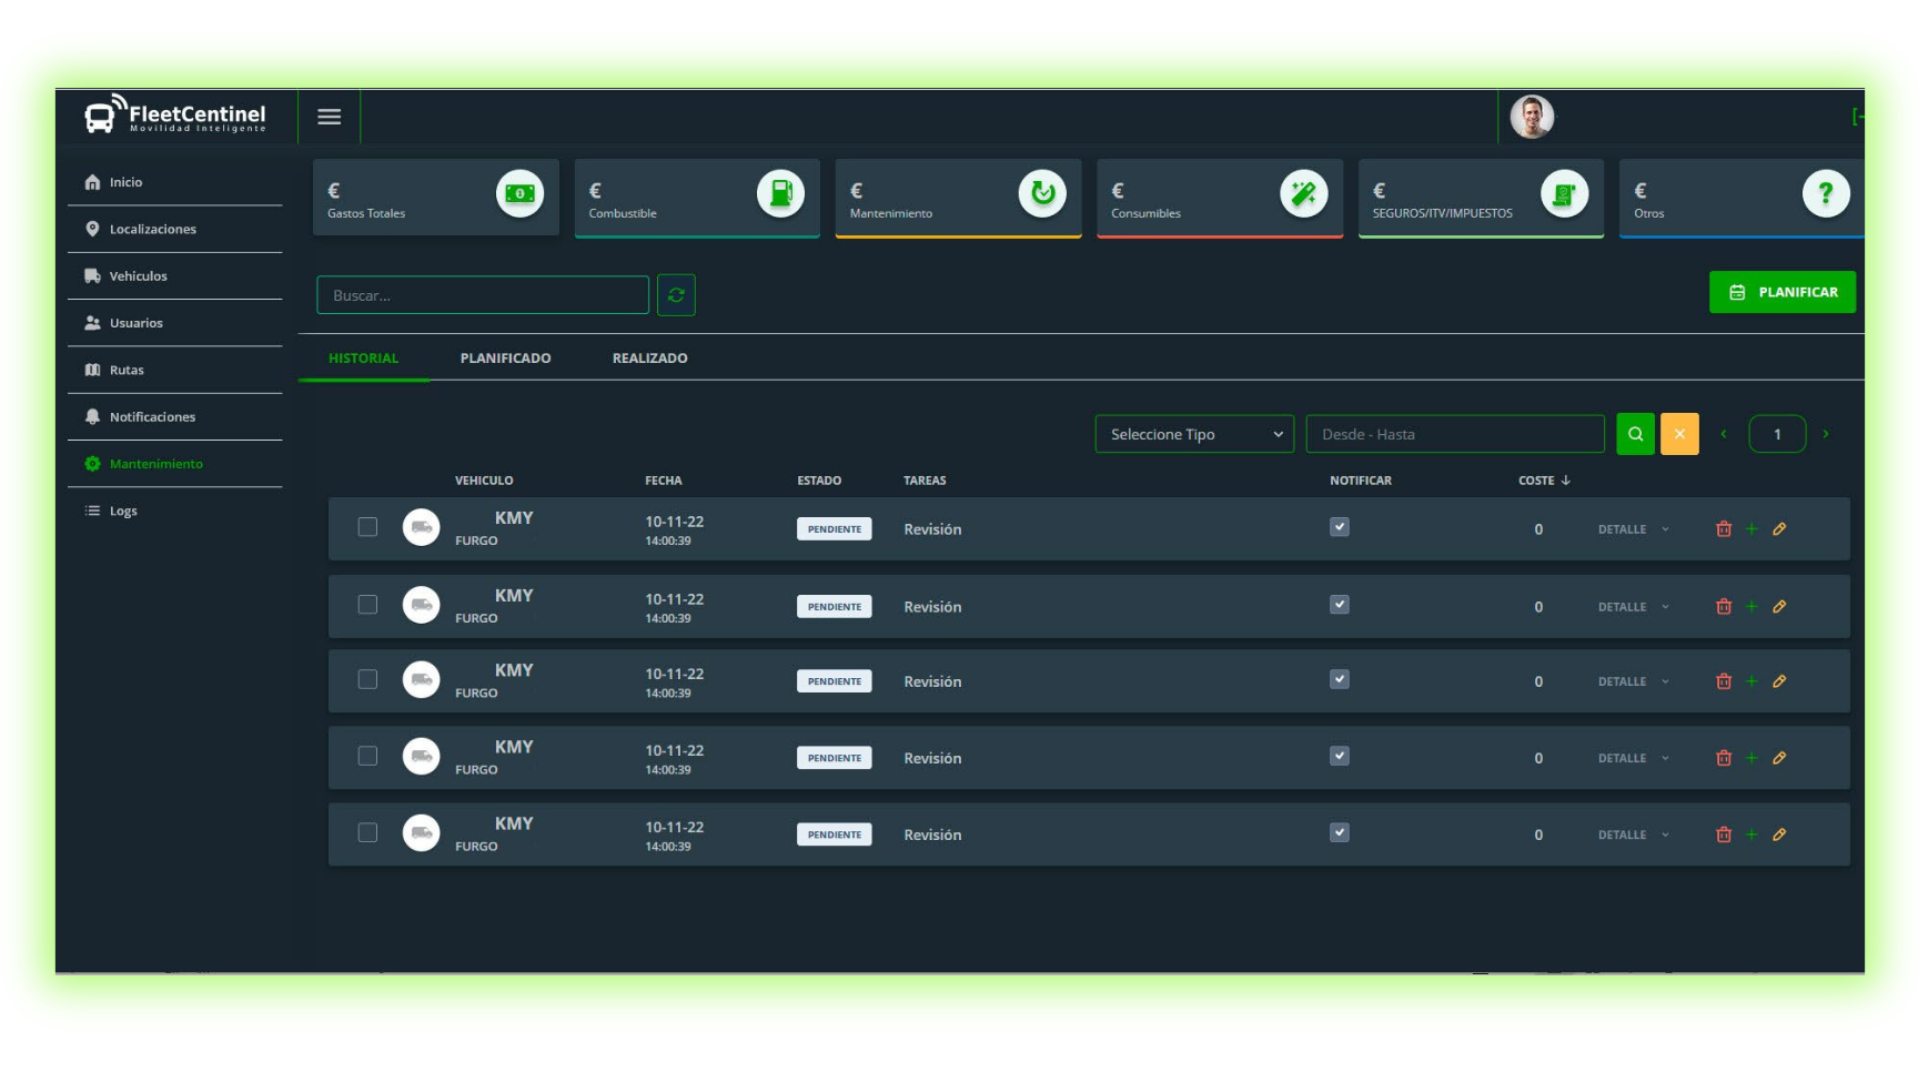The image size is (1920, 1080).
Task: Switch to the HISTORIAL tab
Action: pyautogui.click(x=363, y=358)
